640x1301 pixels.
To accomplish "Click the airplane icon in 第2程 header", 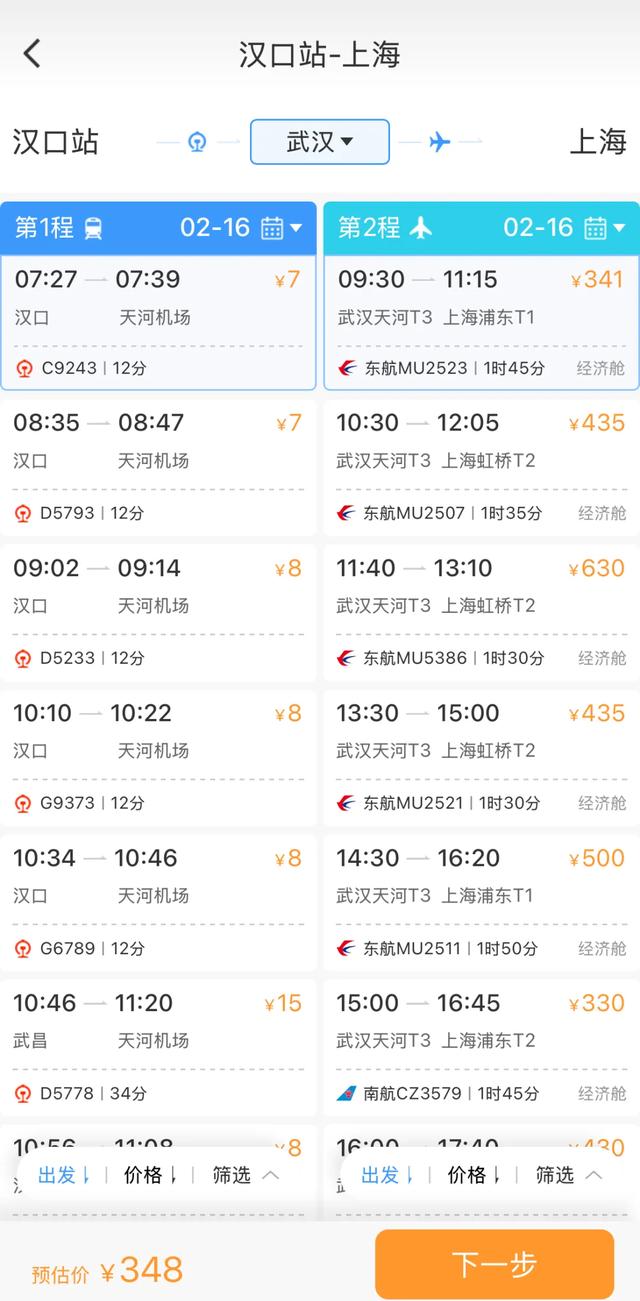I will (419, 228).
